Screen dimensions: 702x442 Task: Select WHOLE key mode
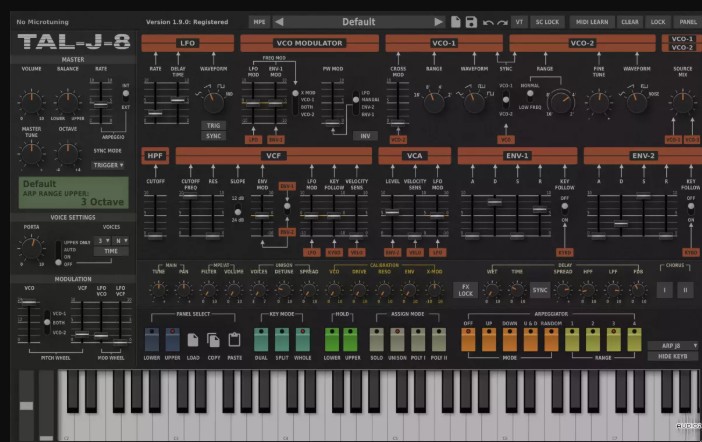[x=302, y=340]
